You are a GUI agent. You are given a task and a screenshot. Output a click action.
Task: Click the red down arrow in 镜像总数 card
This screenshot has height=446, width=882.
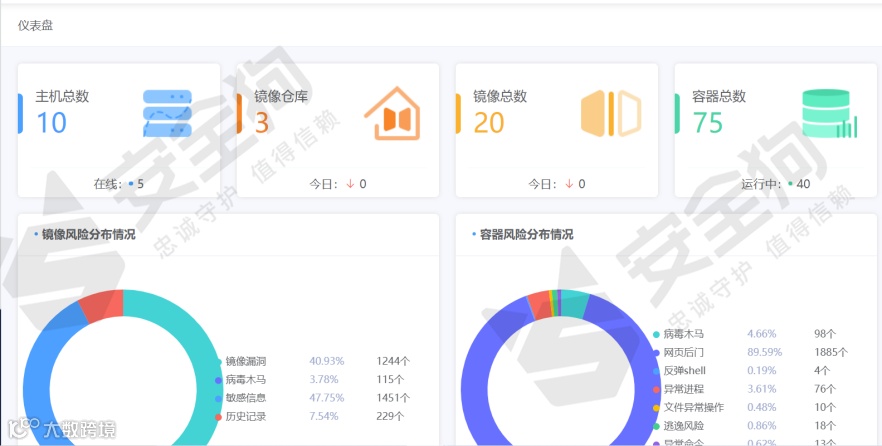(569, 184)
